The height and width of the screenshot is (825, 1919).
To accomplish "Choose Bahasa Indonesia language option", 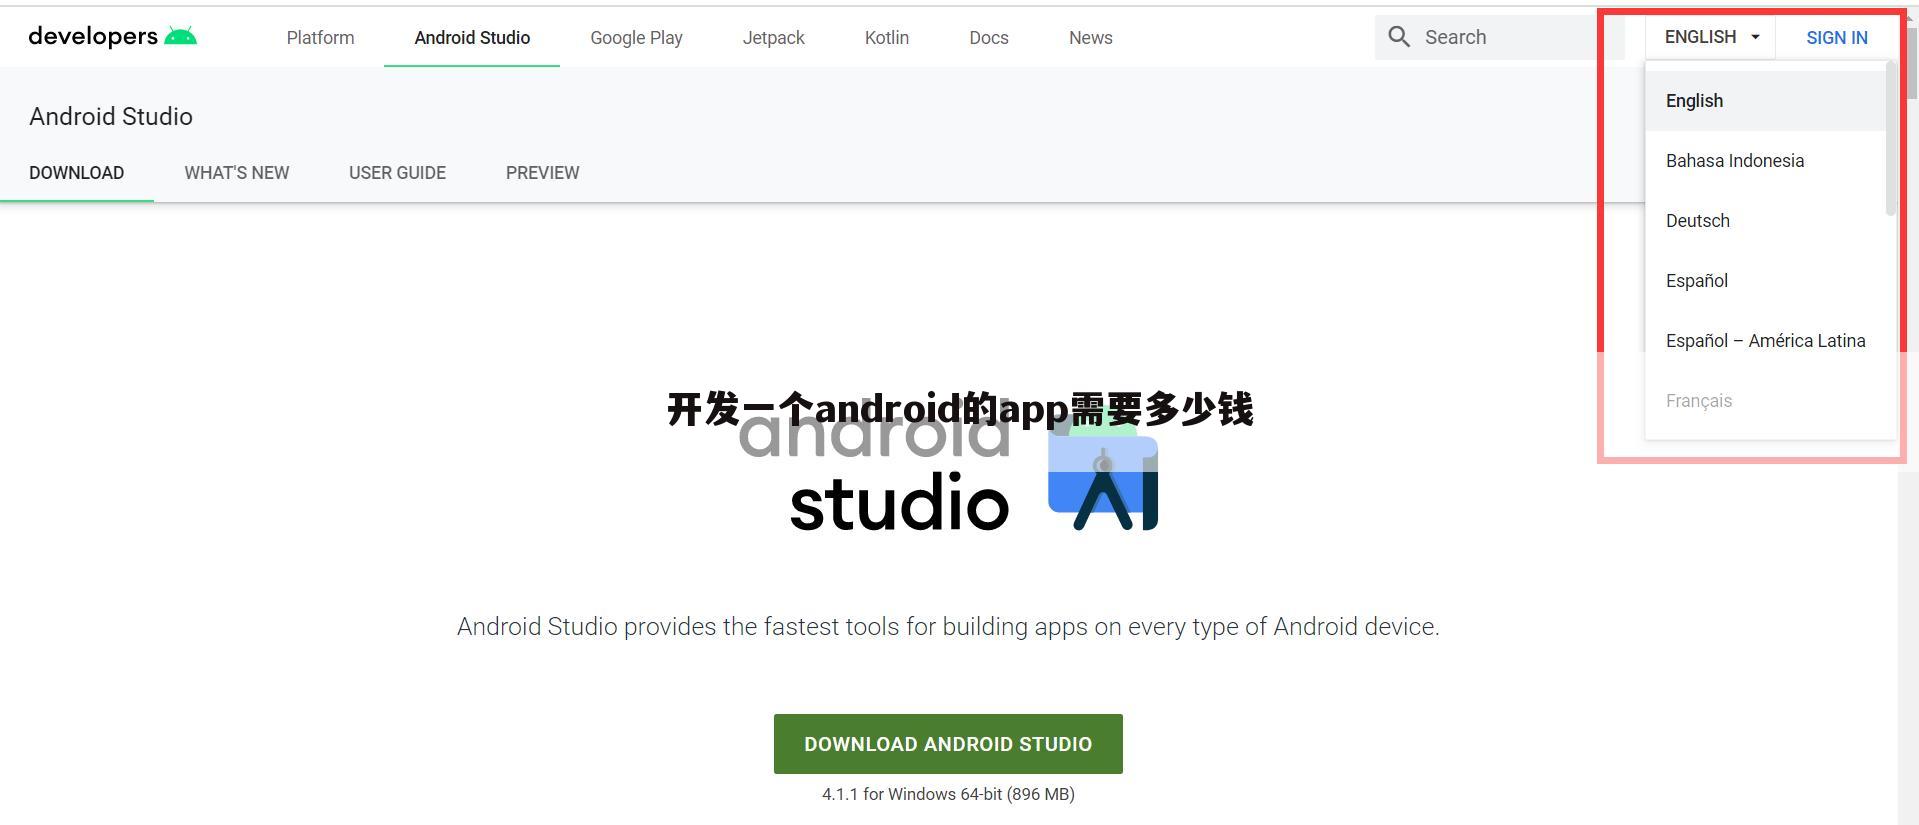I will (x=1765, y=161).
